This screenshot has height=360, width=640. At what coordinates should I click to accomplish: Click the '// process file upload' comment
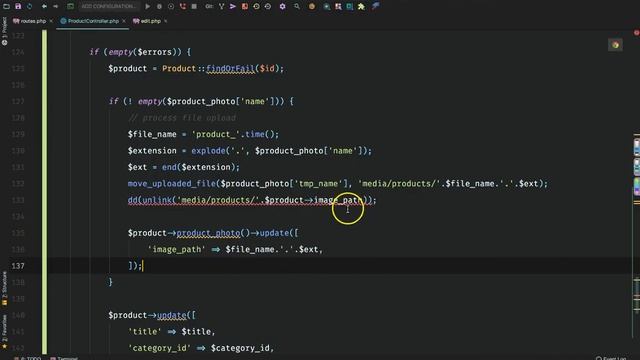pos(182,118)
